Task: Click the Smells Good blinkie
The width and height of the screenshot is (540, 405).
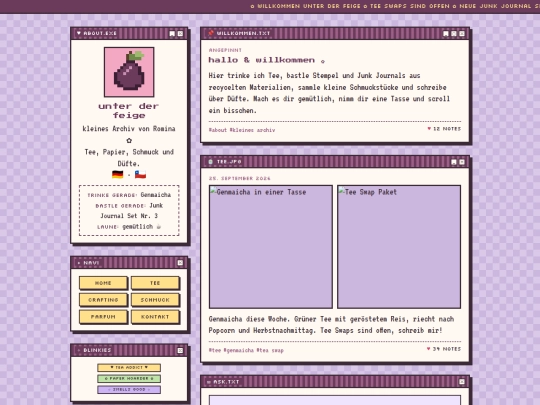Action: tap(129, 390)
